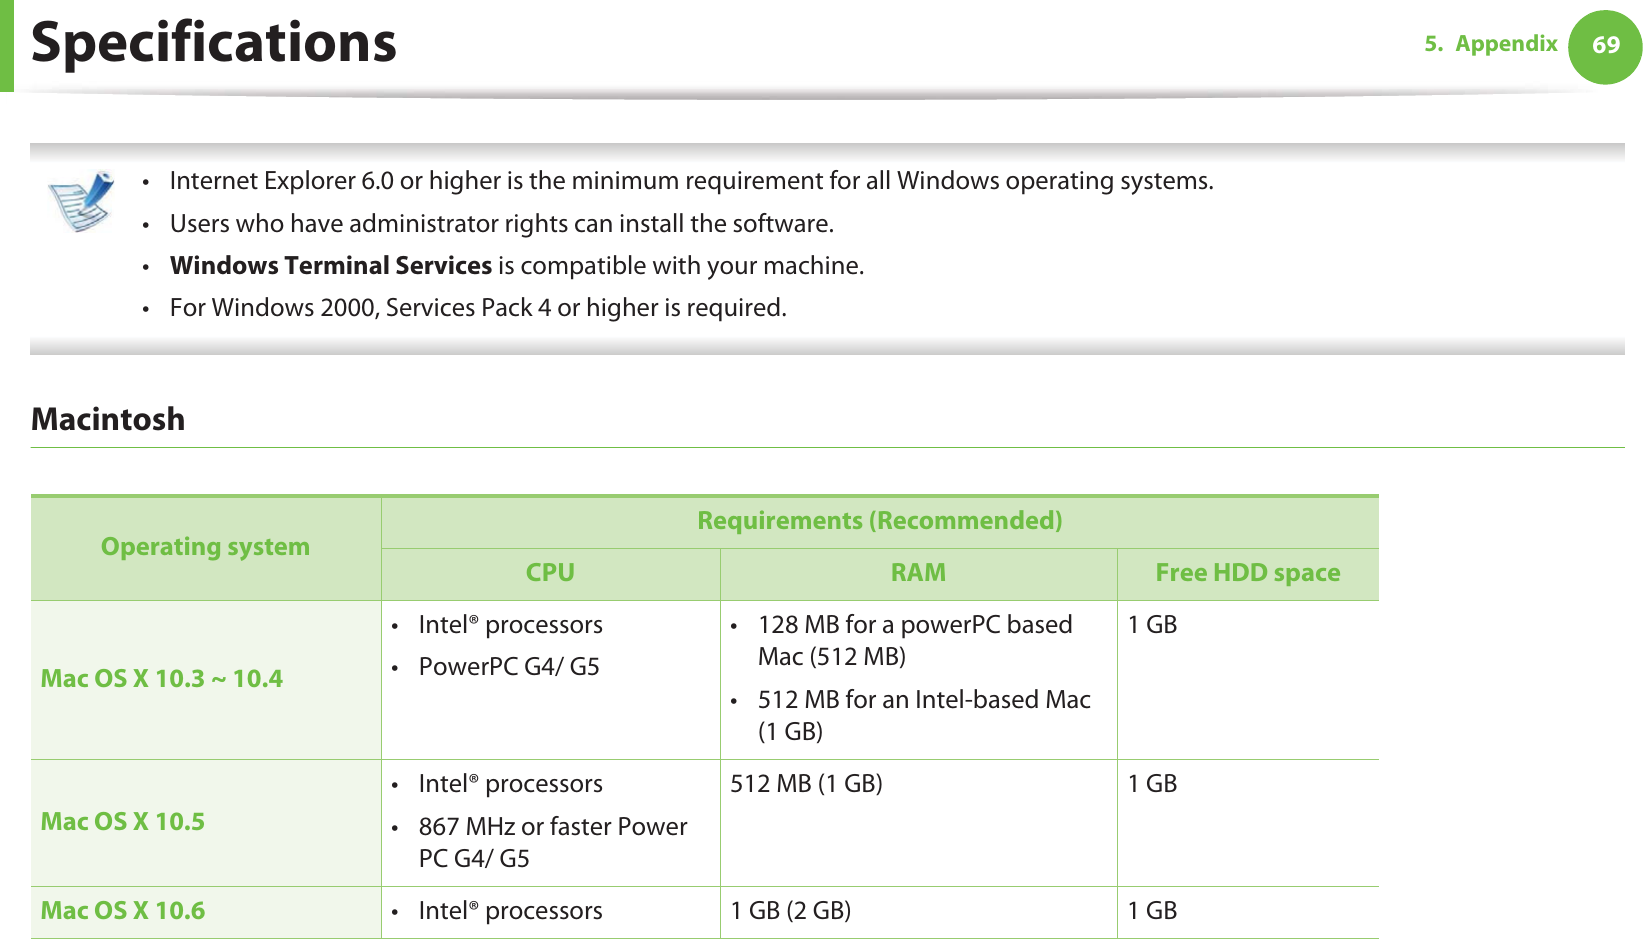This screenshot has width=1643, height=939.
Task: Click the Windows 2000 Services Pack 4 note
Action: pyautogui.click(x=478, y=308)
